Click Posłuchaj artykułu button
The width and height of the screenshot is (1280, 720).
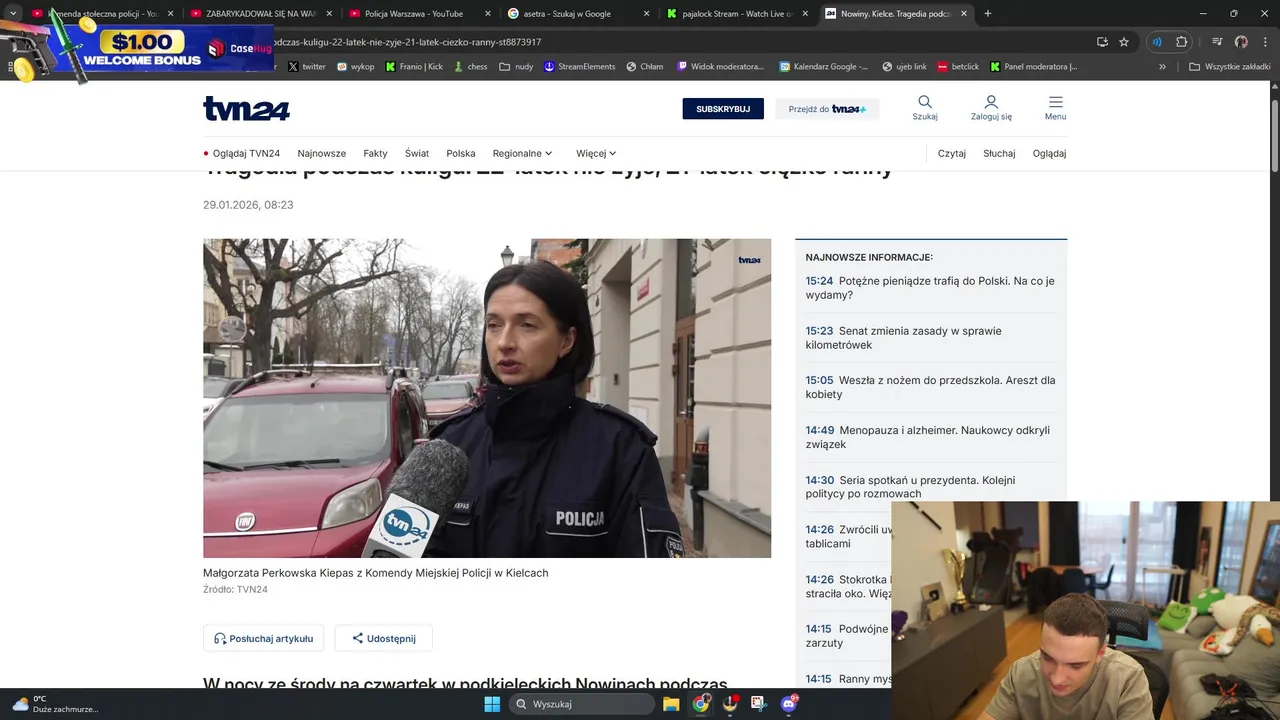pyautogui.click(x=263, y=638)
